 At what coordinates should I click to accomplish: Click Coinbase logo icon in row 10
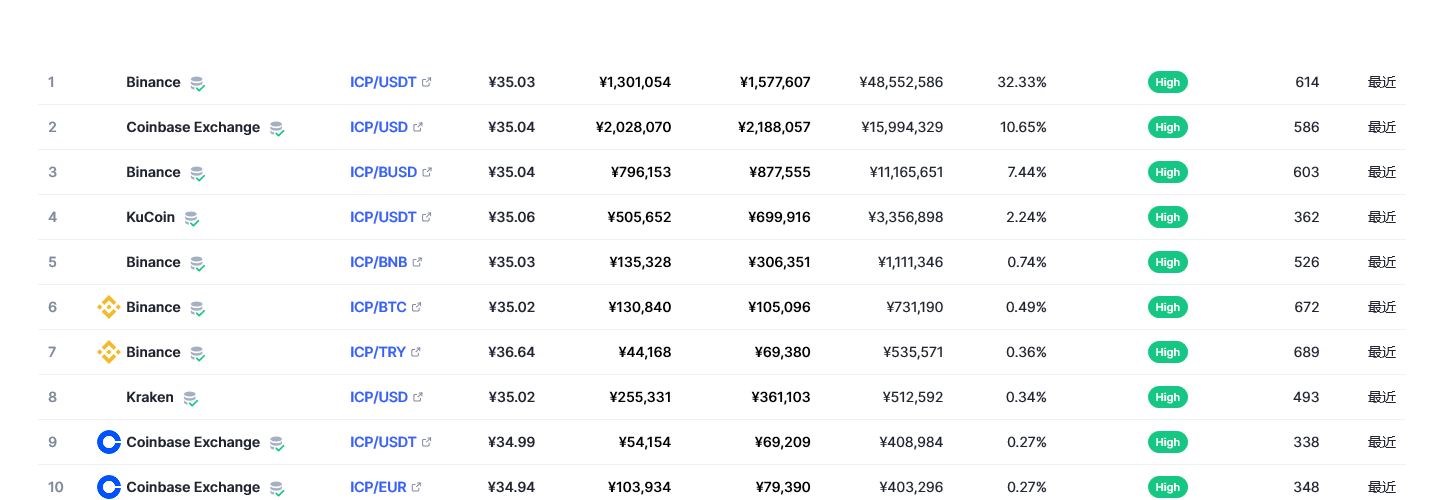(x=109, y=487)
